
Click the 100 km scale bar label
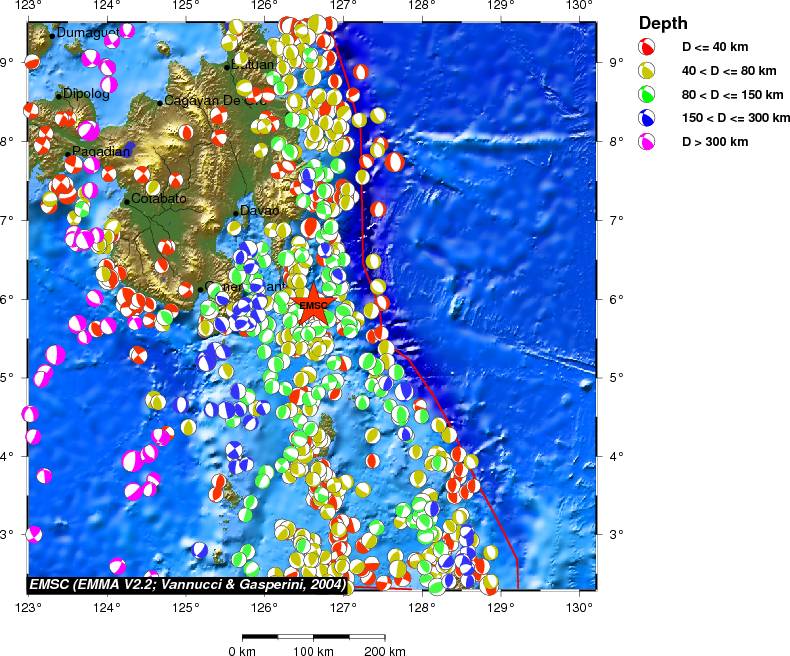pos(313,651)
